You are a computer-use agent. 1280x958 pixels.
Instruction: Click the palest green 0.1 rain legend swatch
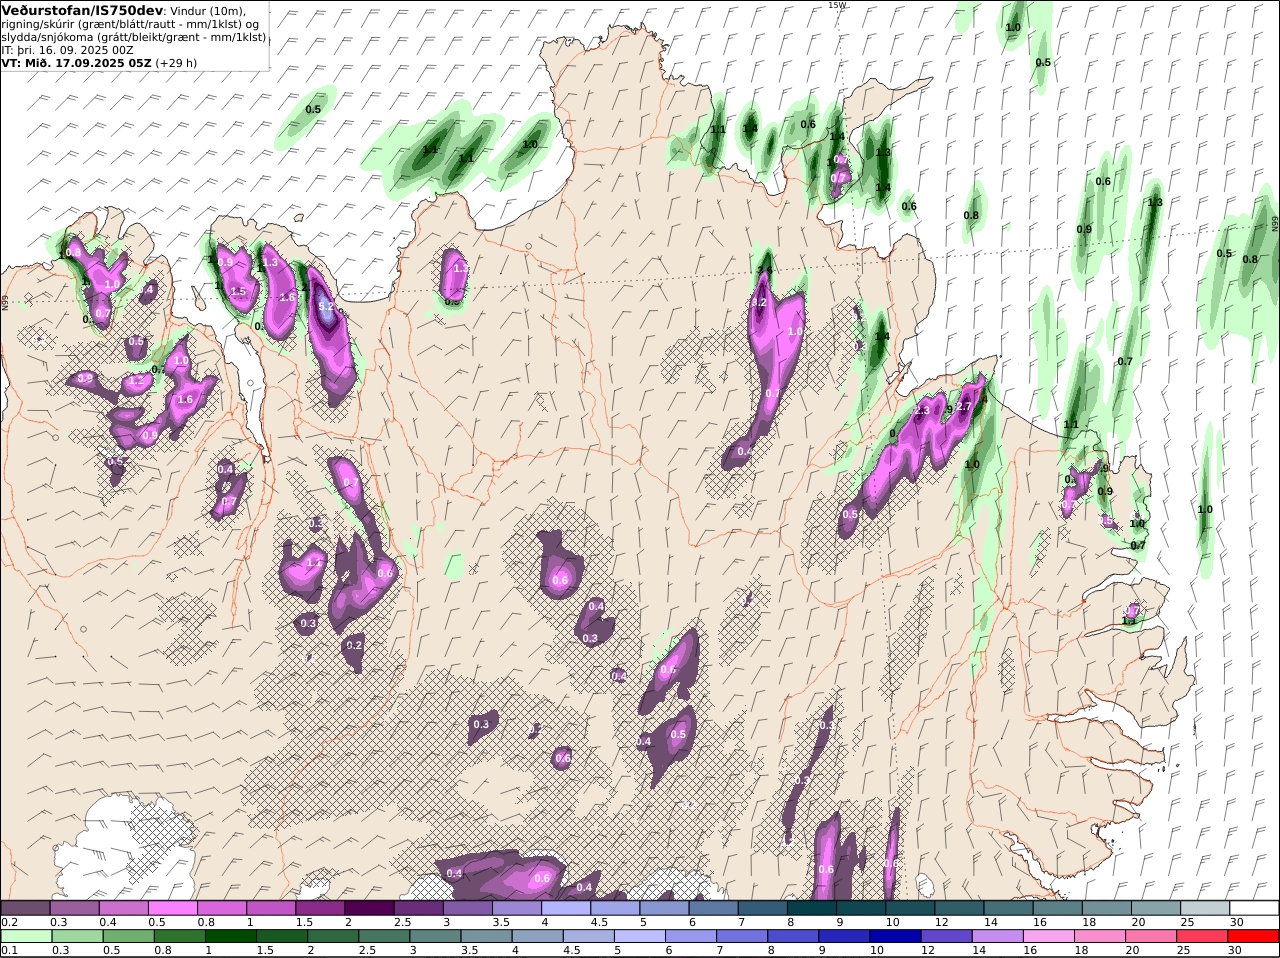(26, 936)
